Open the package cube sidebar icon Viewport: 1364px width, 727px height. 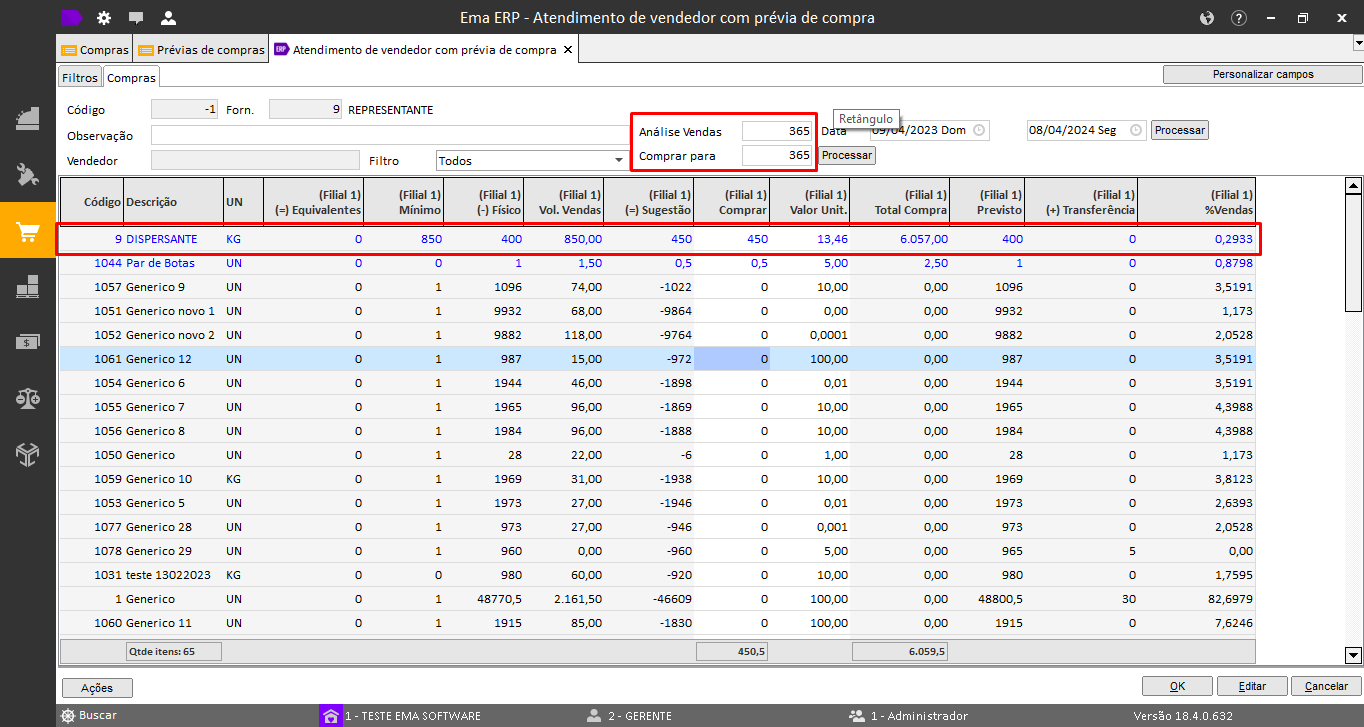tap(28, 455)
